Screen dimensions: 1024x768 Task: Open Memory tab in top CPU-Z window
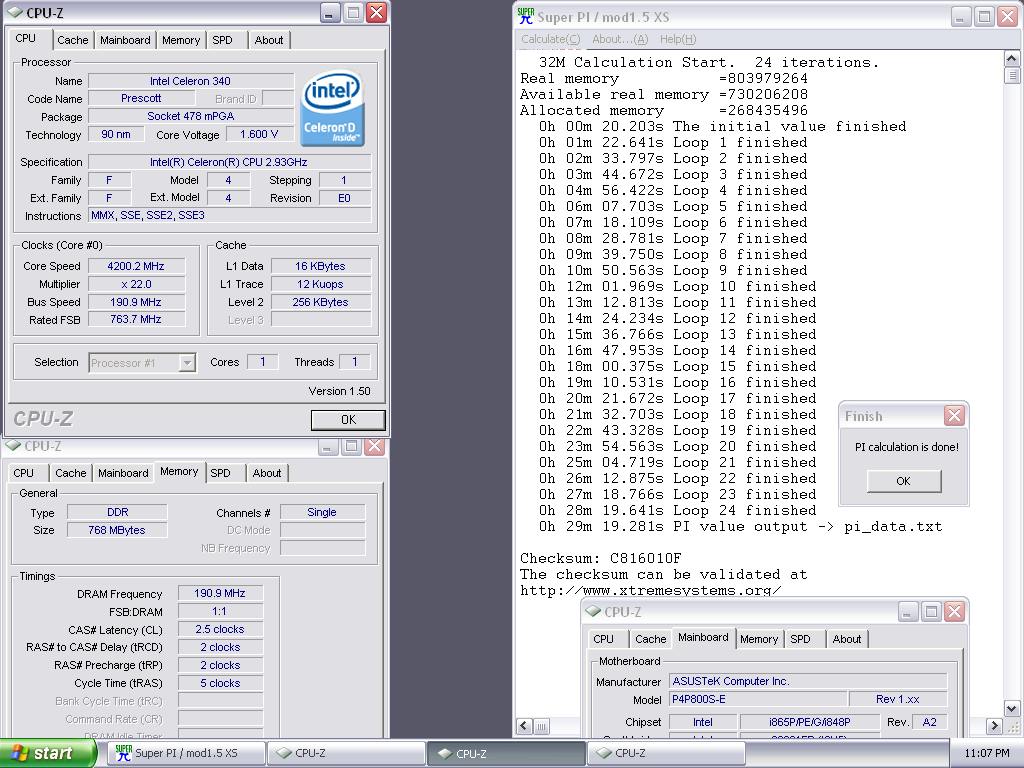[181, 40]
